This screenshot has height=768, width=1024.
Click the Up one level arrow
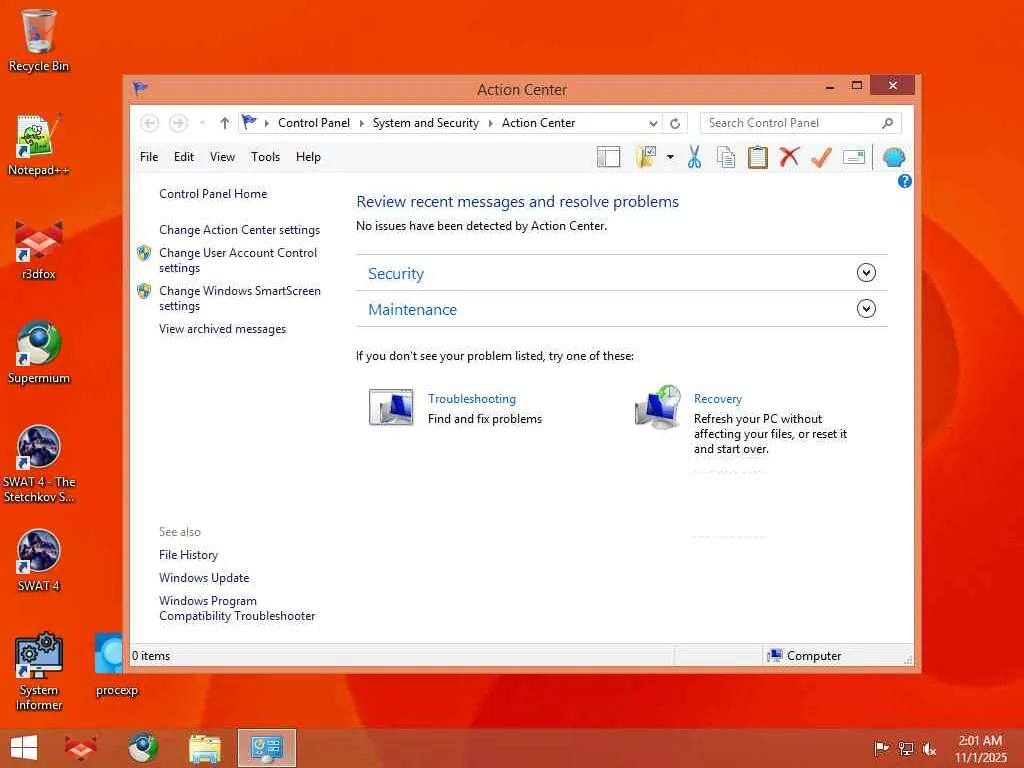click(x=225, y=123)
